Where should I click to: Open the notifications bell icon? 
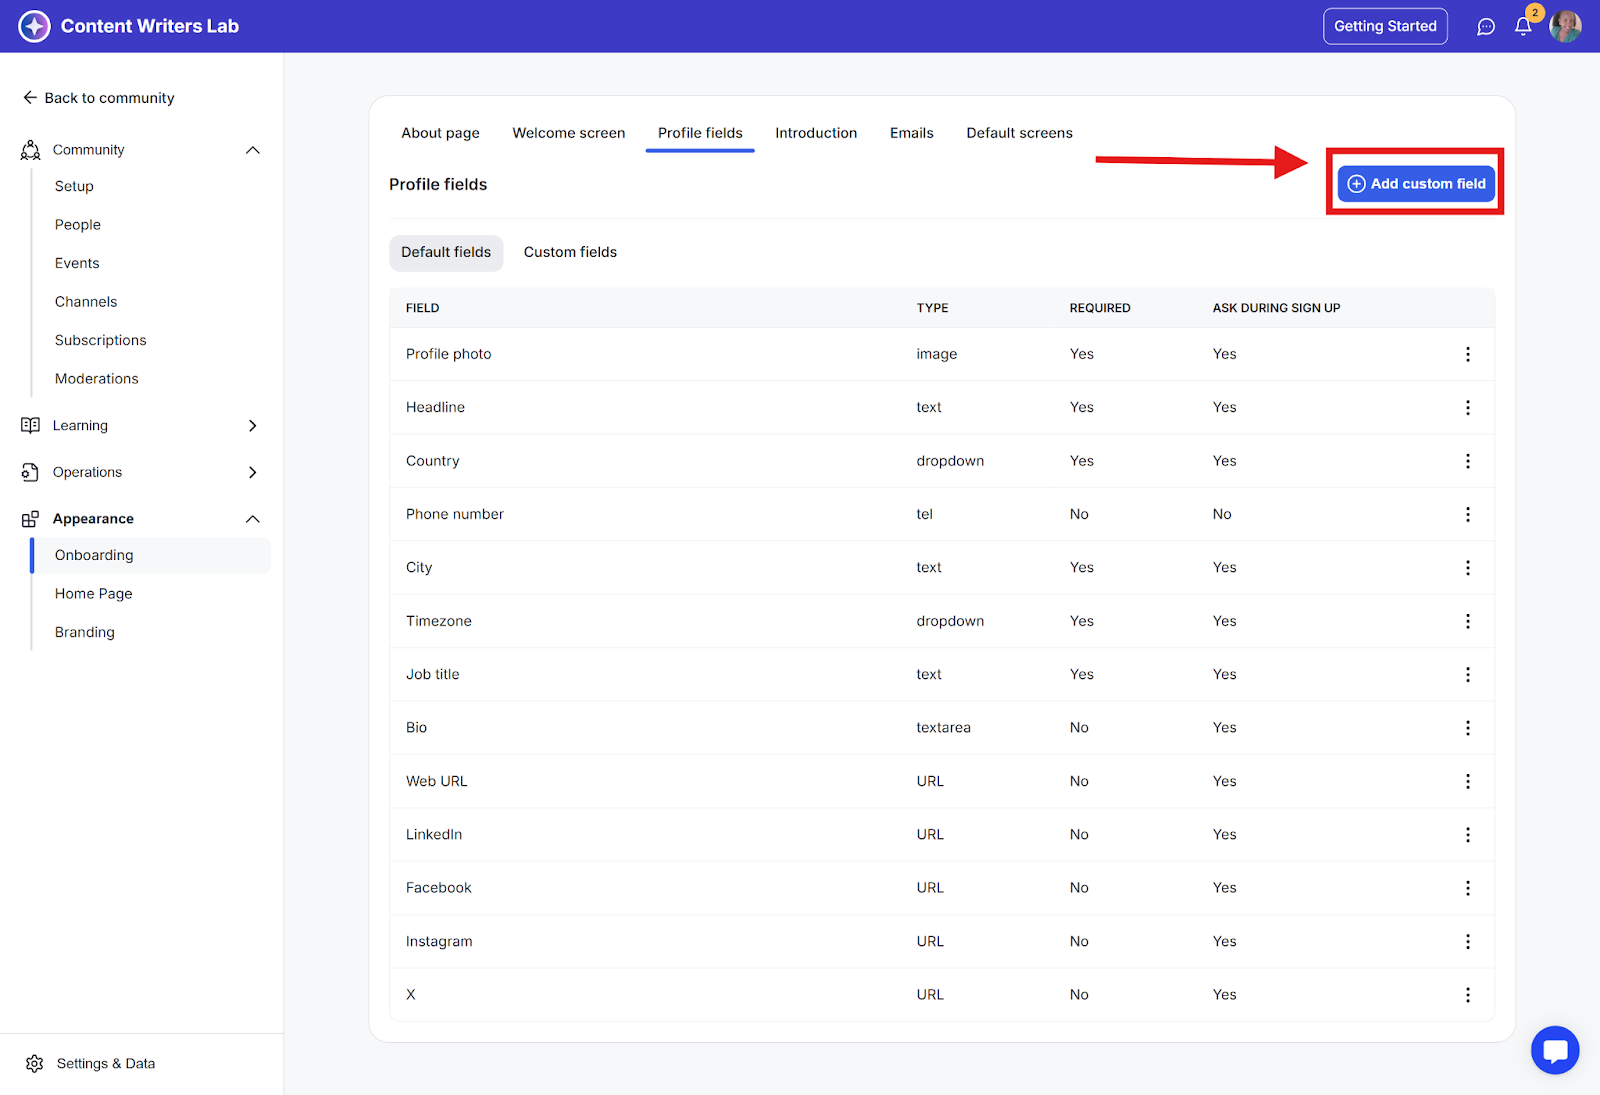1522,27
